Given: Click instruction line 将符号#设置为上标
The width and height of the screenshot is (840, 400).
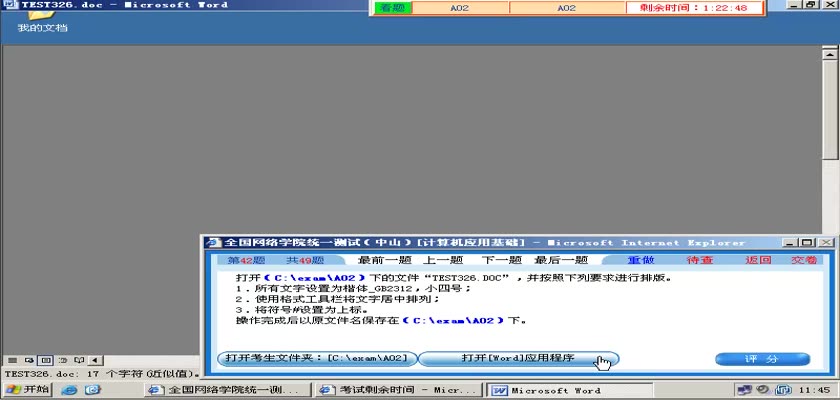Looking at the screenshot, I should point(302,310).
